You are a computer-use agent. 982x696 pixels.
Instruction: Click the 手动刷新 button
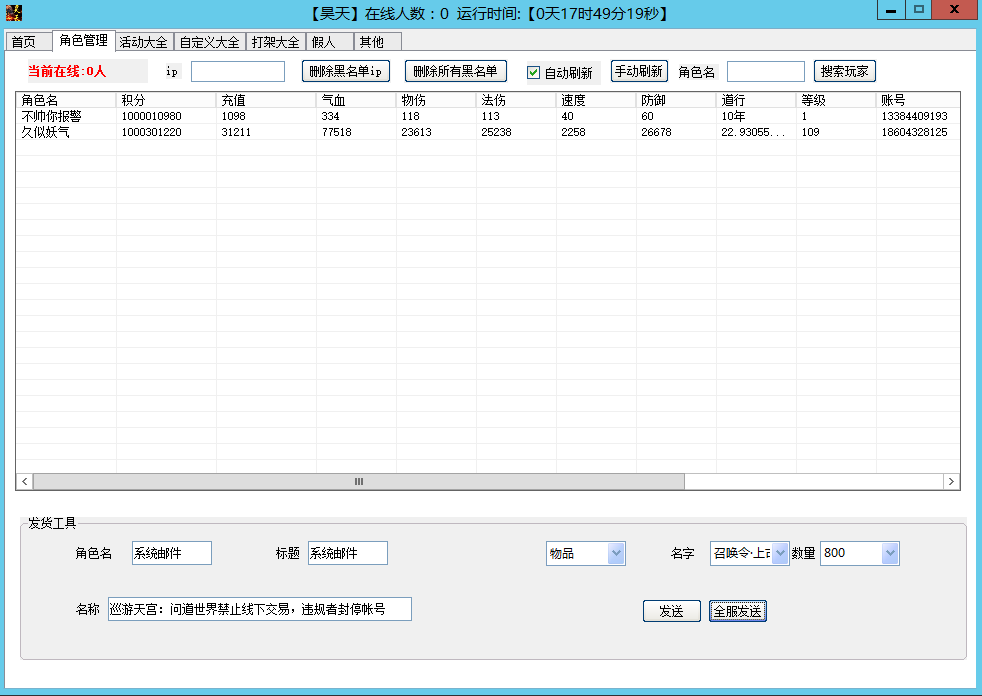[639, 72]
